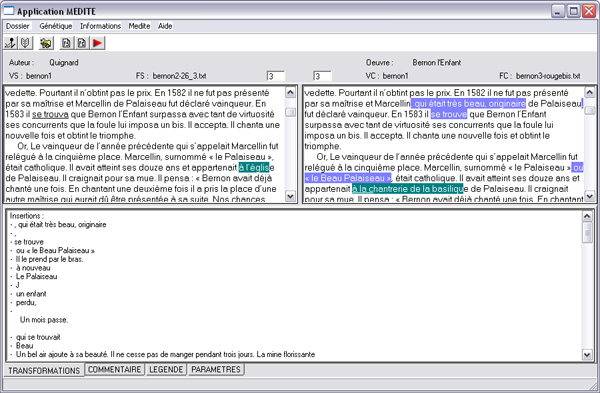The image size is (600, 393).
Task: Open the Génétique menu
Action: pyautogui.click(x=55, y=26)
